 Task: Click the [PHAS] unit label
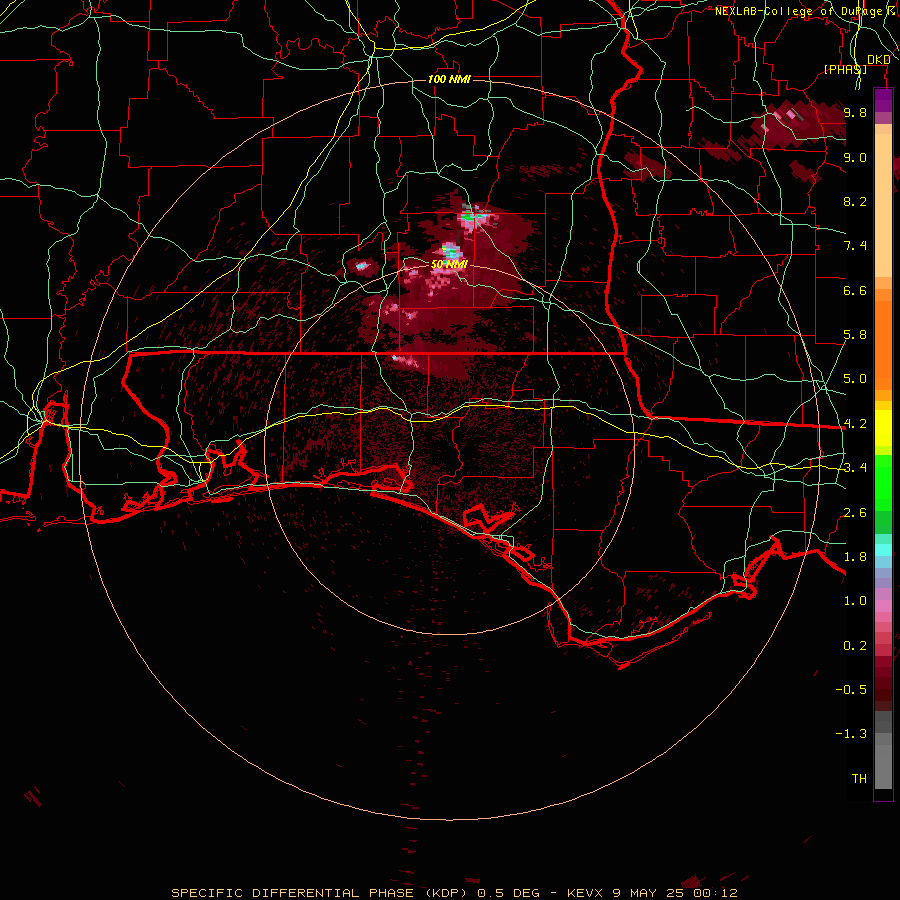click(845, 69)
